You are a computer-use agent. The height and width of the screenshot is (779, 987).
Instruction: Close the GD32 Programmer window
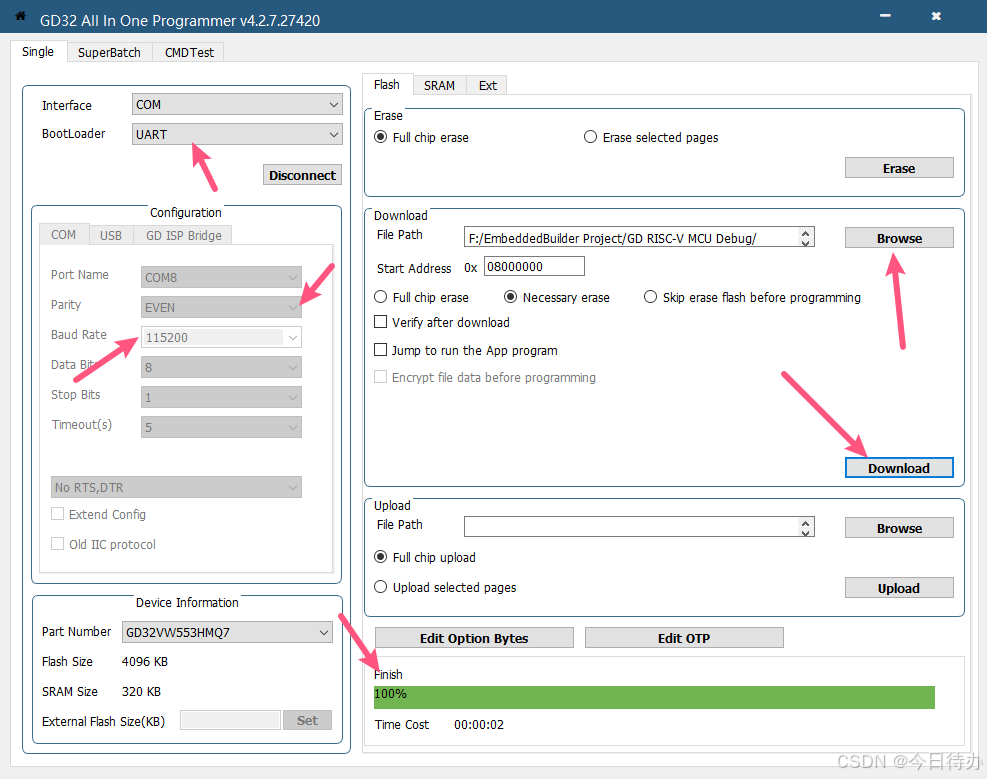point(936,17)
